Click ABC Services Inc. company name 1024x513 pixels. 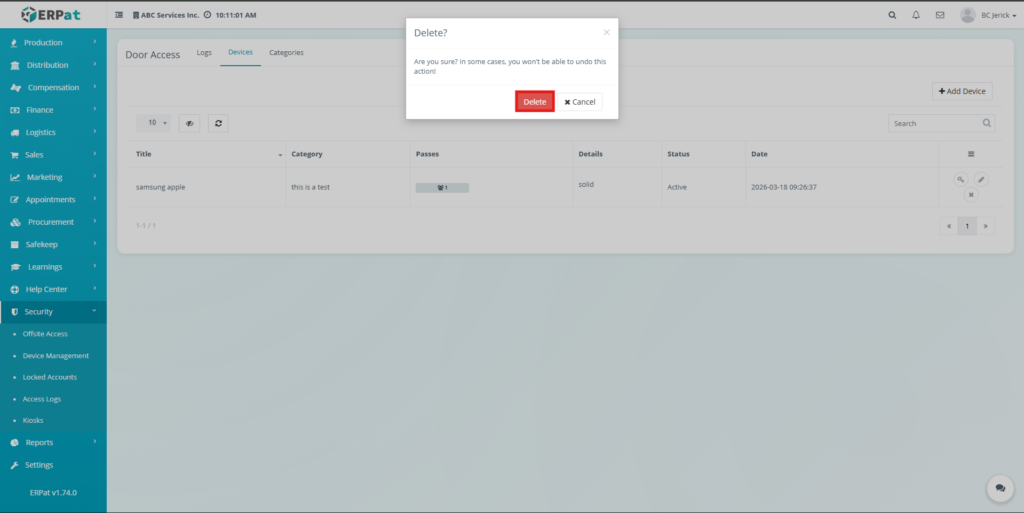click(170, 15)
